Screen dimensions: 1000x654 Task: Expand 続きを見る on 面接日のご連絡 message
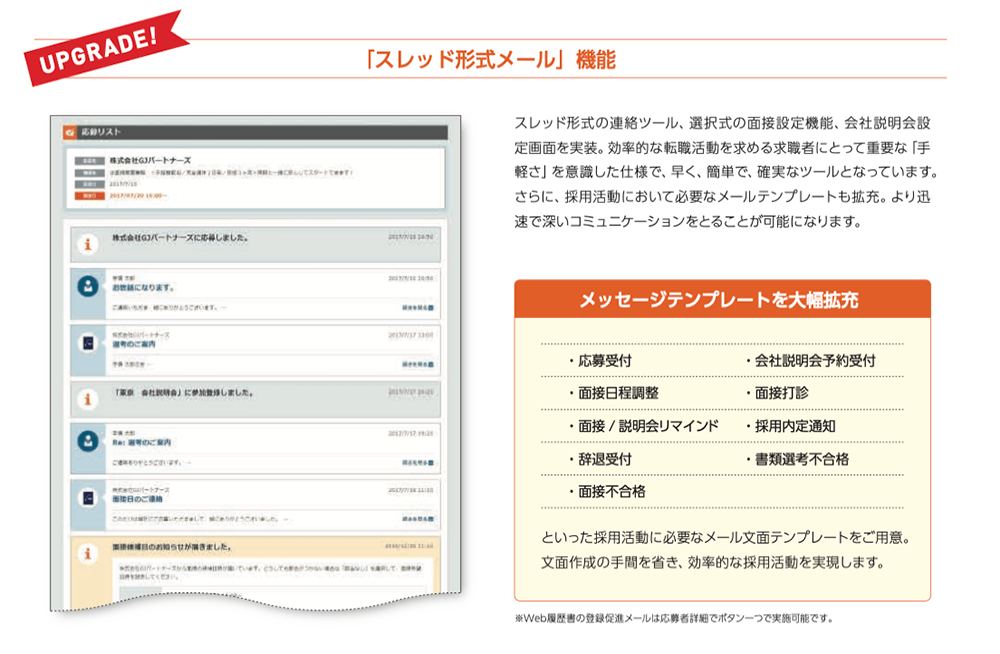[x=417, y=519]
